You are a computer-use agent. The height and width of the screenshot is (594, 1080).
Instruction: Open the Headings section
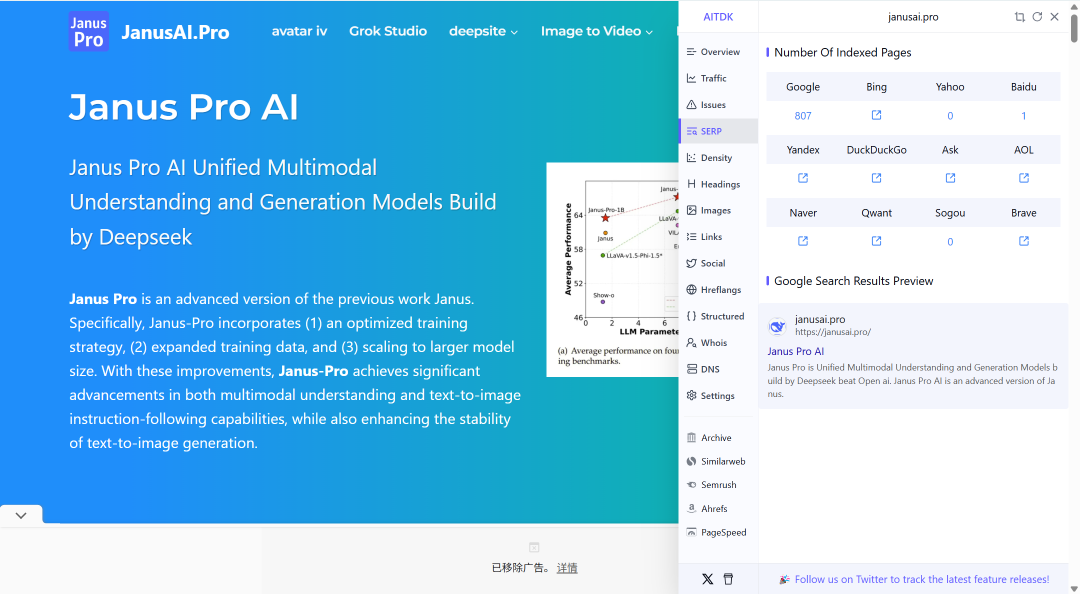(718, 184)
